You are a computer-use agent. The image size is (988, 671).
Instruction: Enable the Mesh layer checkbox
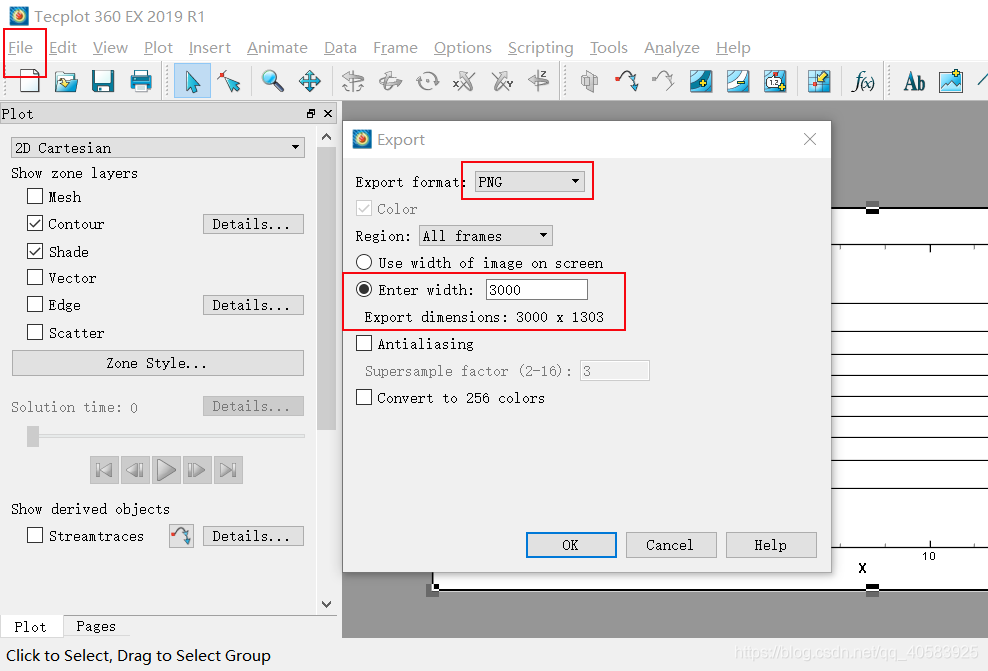pos(35,197)
